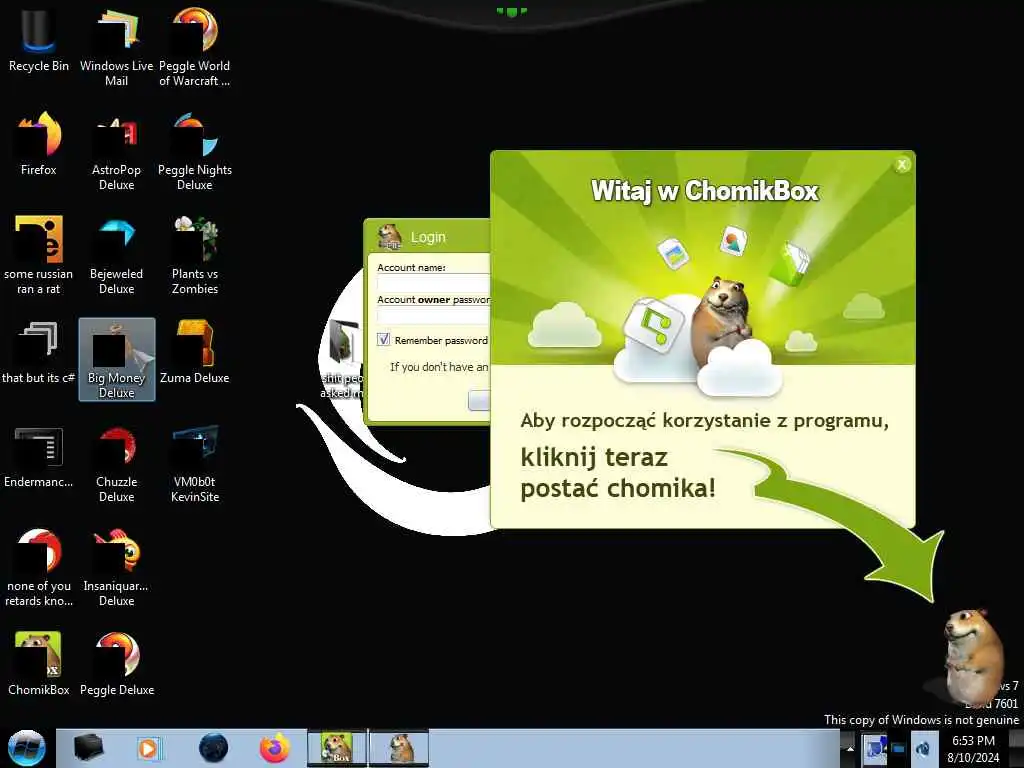1024x768 pixels.
Task: Open the Windows Start menu
Action: (26, 748)
